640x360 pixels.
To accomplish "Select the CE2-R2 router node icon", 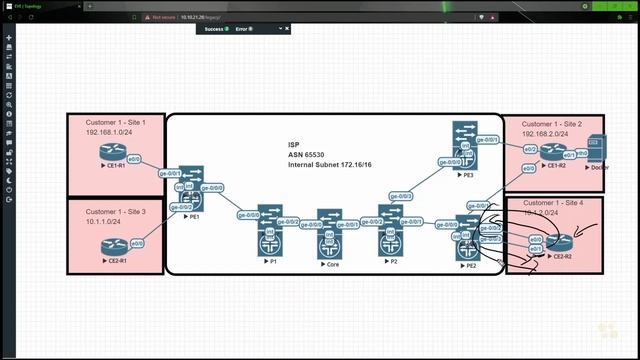I will pos(560,243).
